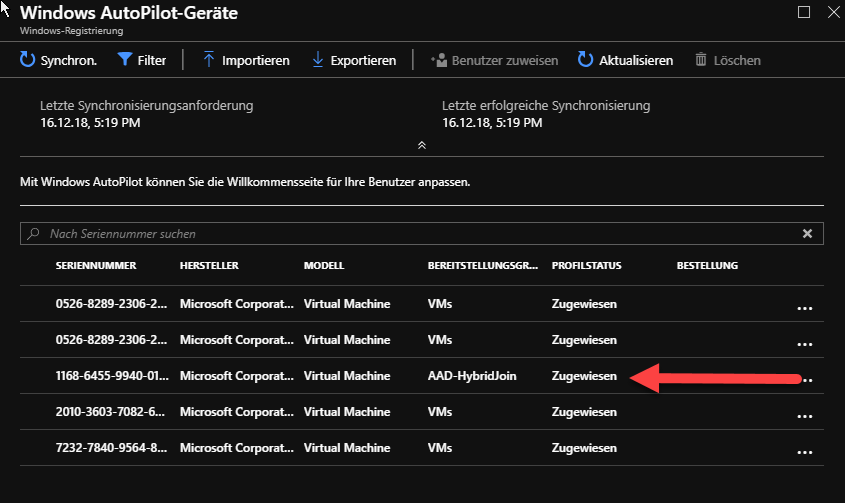Click the Löschen trash can icon

coord(701,59)
